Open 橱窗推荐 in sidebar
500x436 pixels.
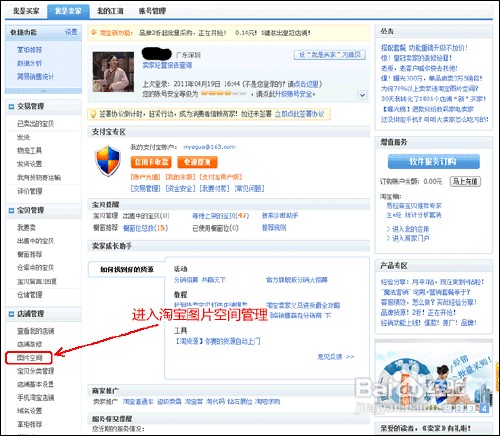tap(30, 254)
